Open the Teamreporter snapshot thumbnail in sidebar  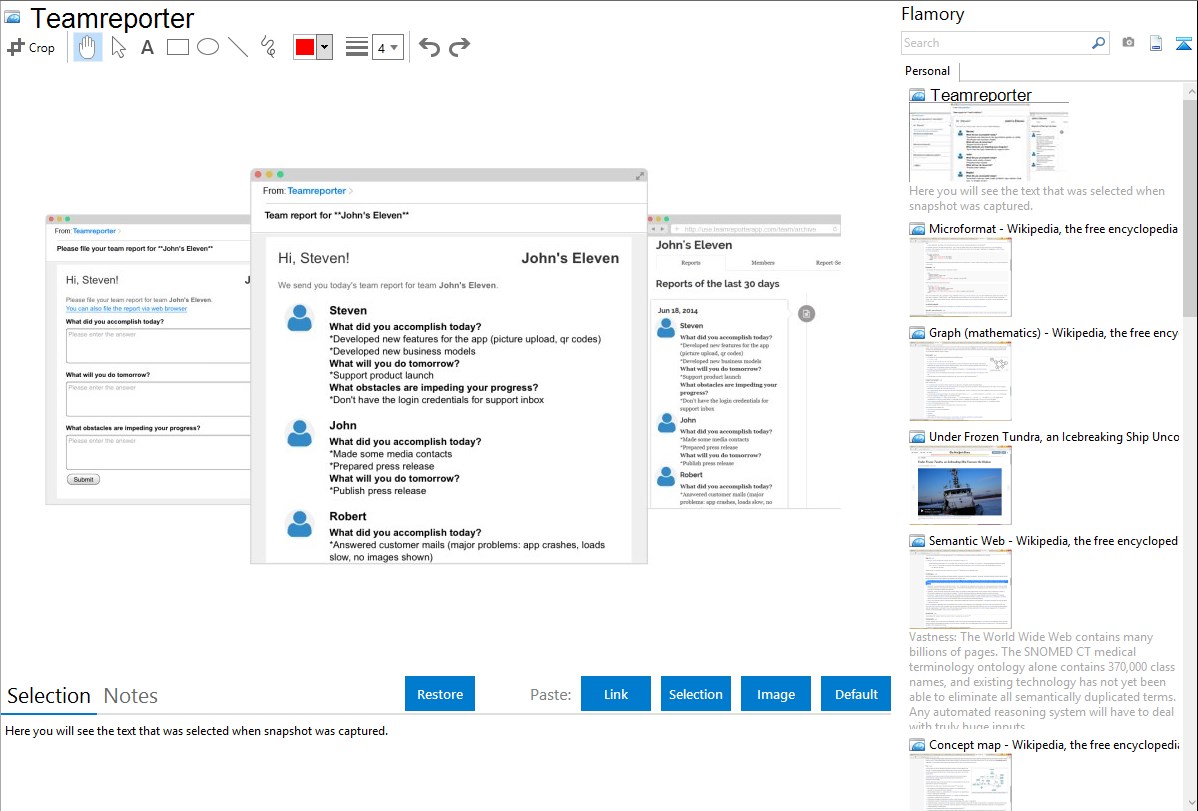tap(988, 142)
